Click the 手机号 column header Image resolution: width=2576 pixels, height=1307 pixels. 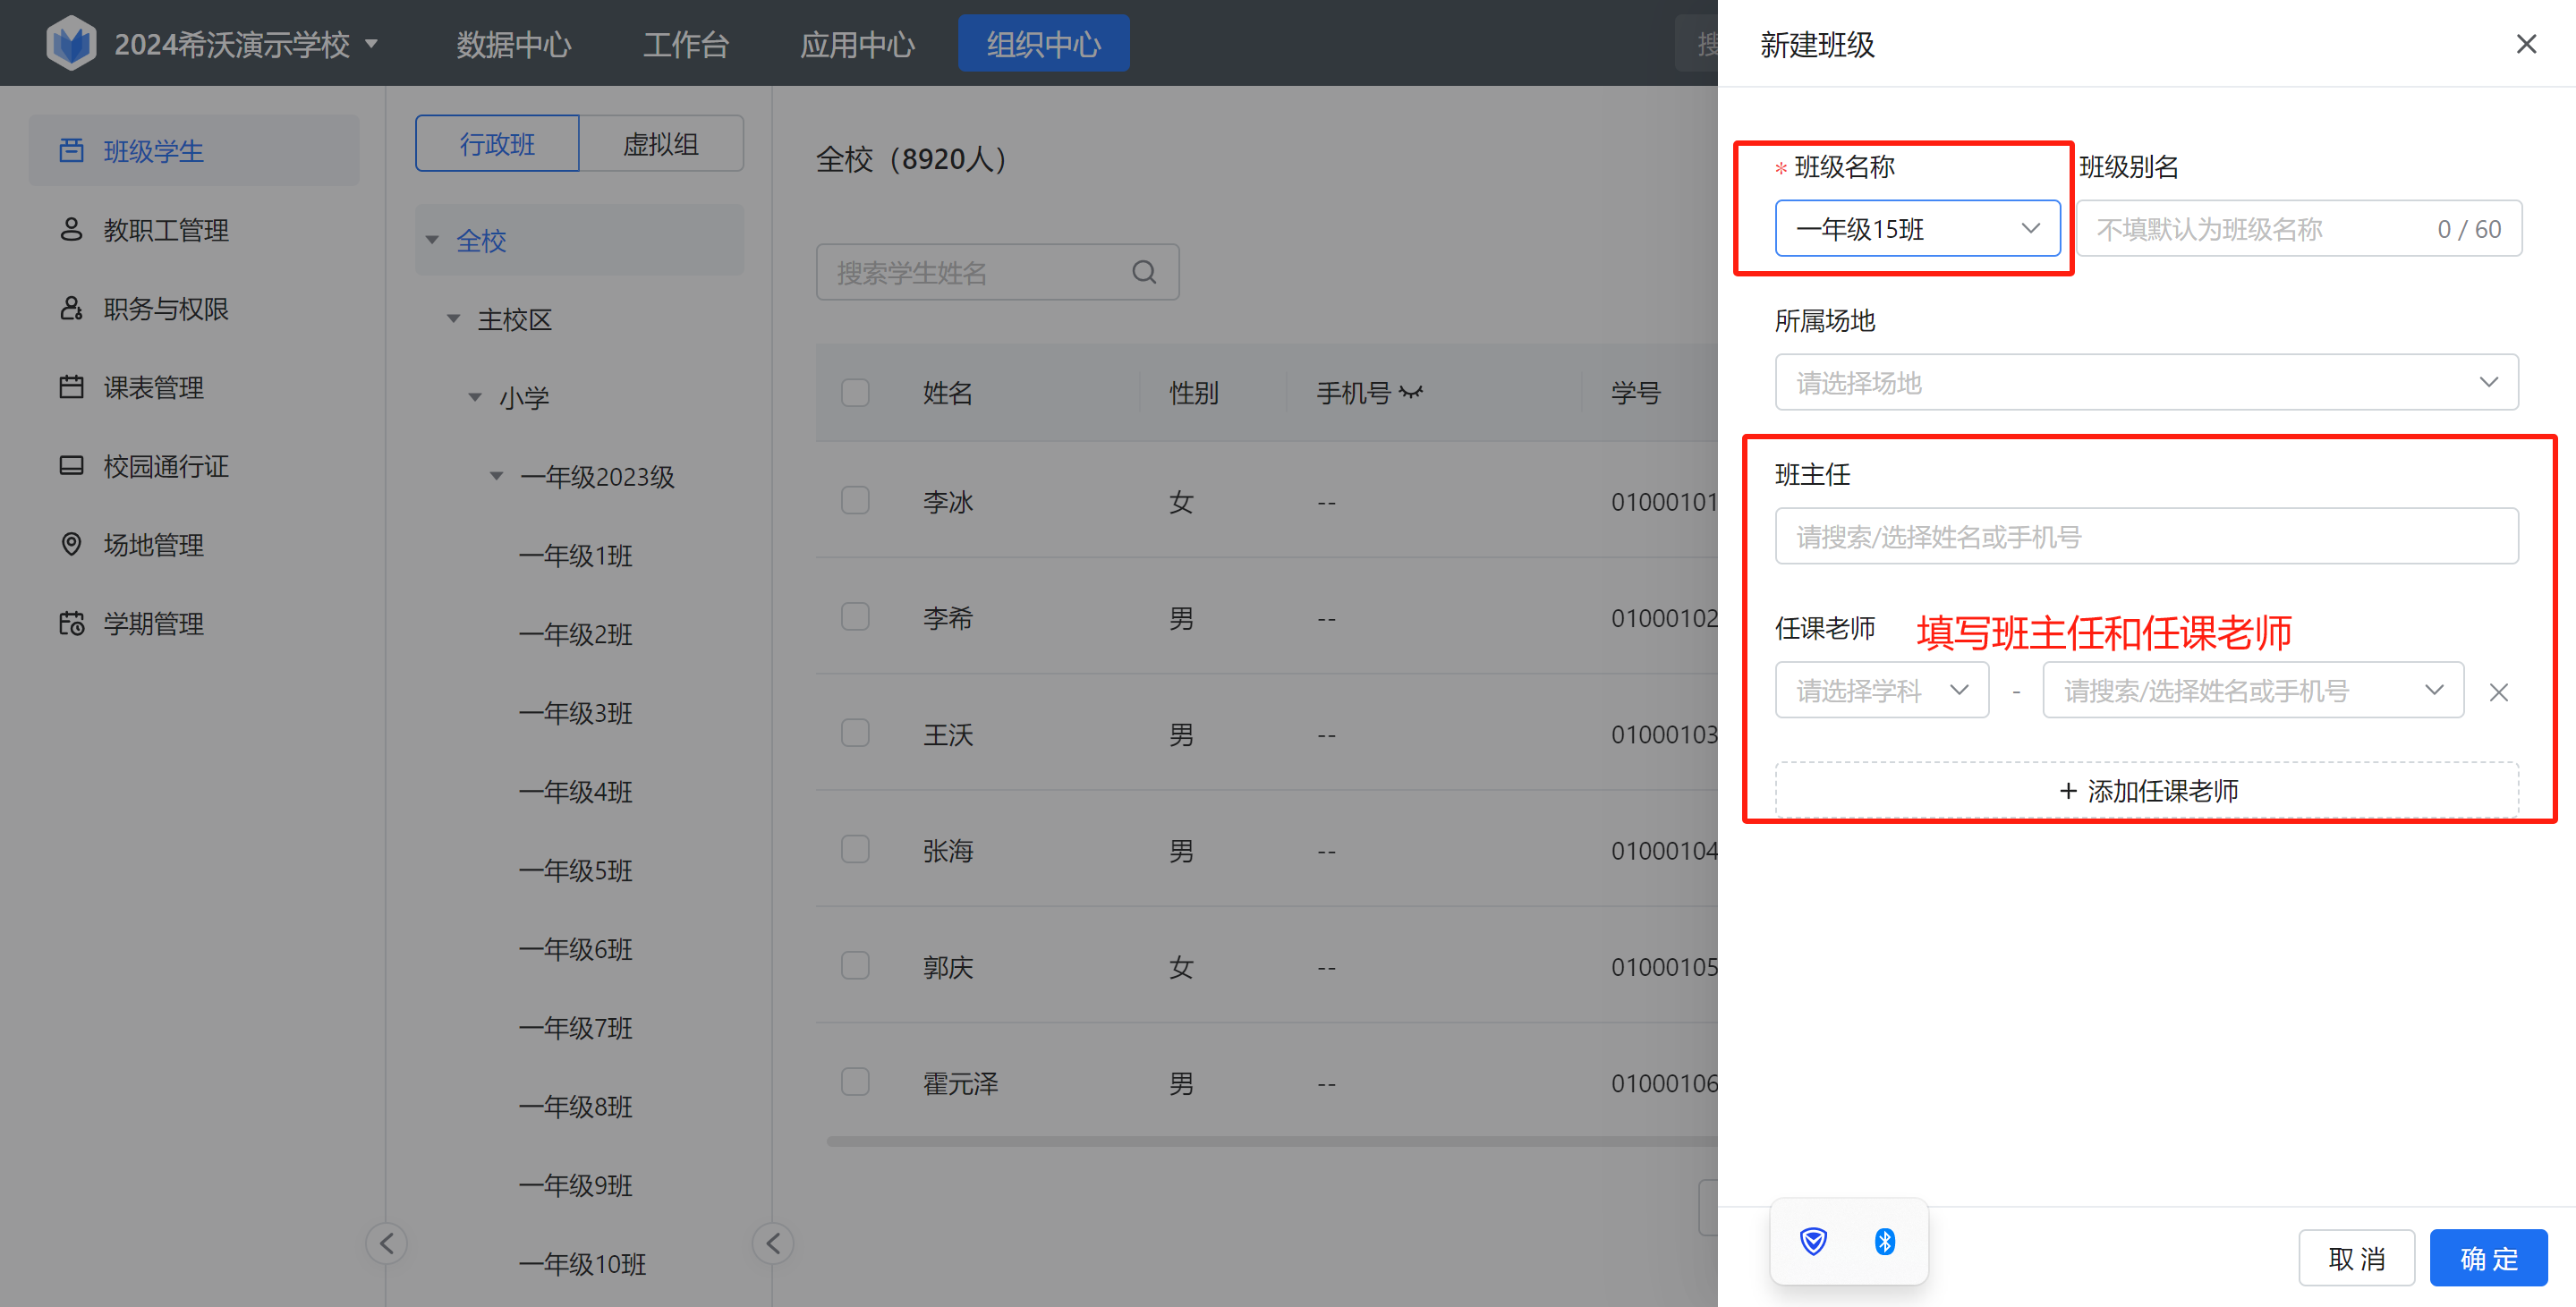coord(1354,393)
